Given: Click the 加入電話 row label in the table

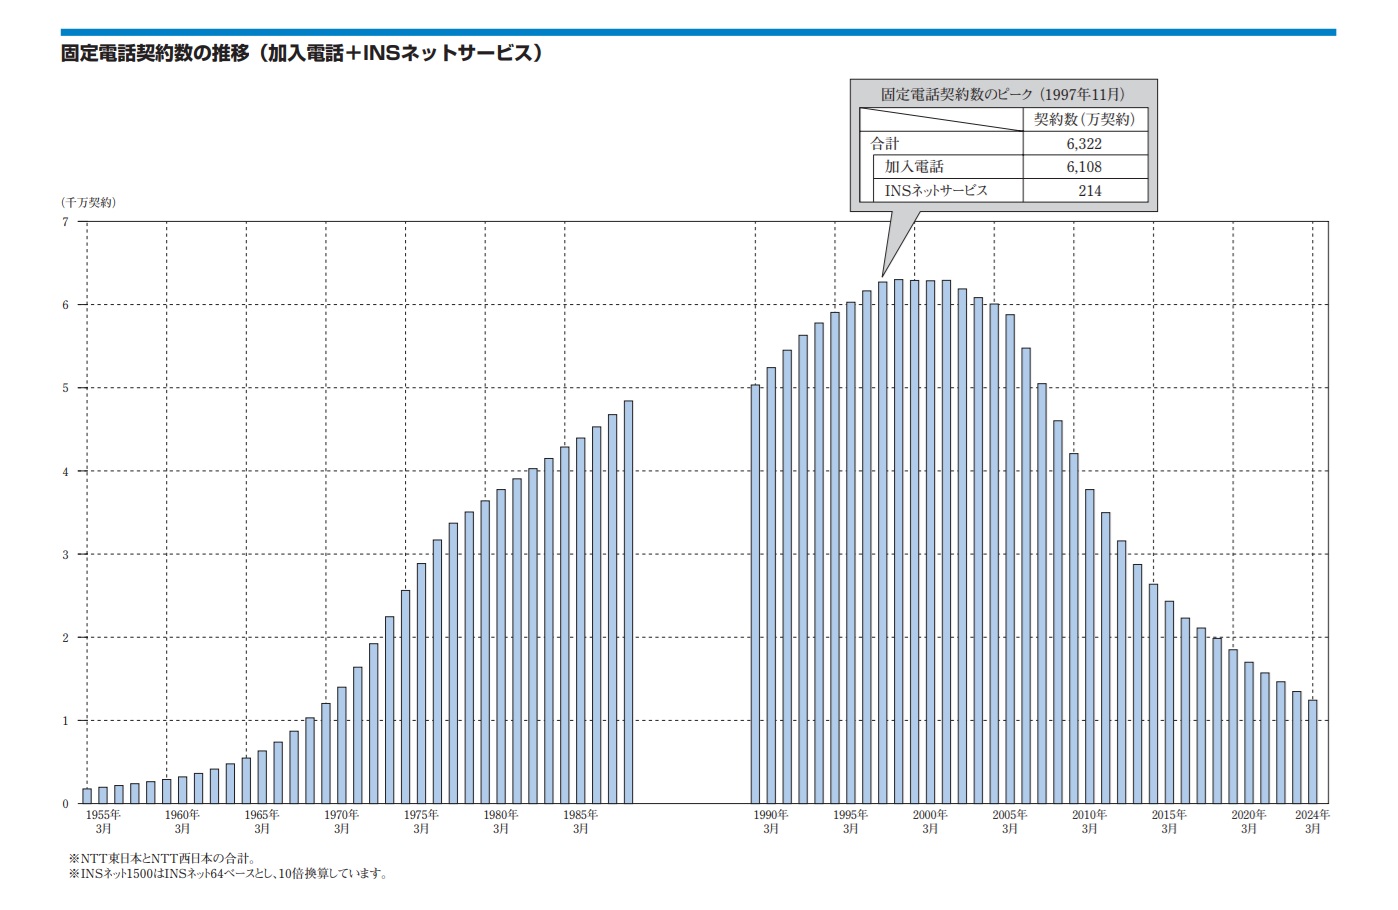Looking at the screenshot, I should click(914, 167).
